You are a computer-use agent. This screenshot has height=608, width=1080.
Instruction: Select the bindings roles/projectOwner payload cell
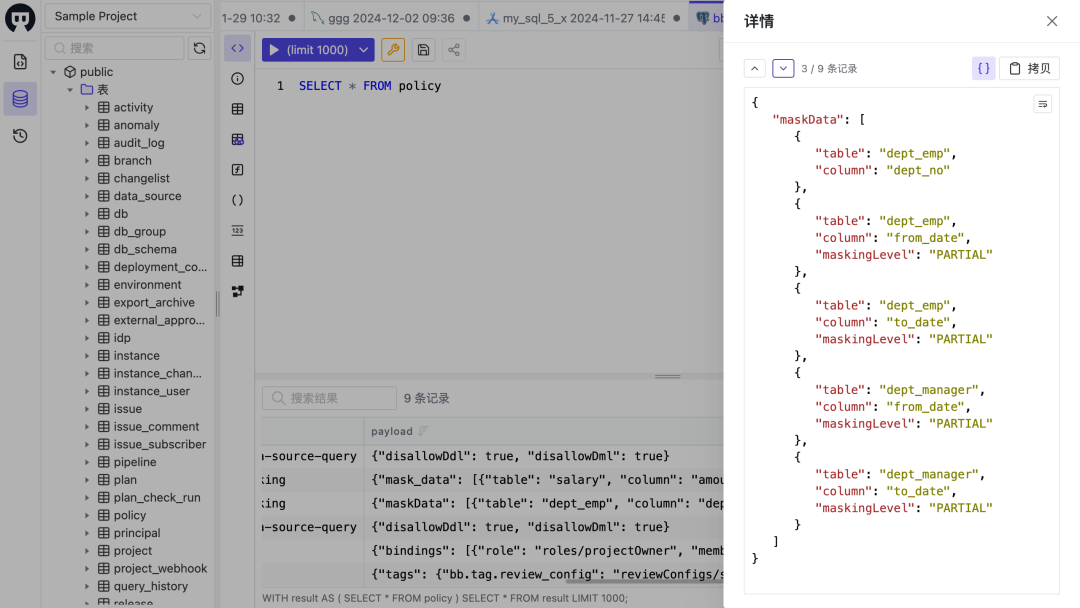coord(544,551)
